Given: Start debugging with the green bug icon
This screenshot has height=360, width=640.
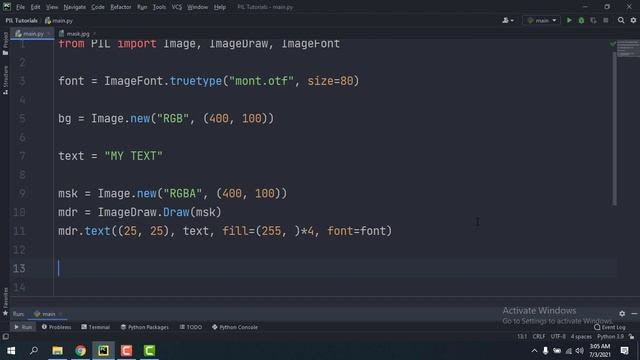Looking at the screenshot, I should coord(581,20).
